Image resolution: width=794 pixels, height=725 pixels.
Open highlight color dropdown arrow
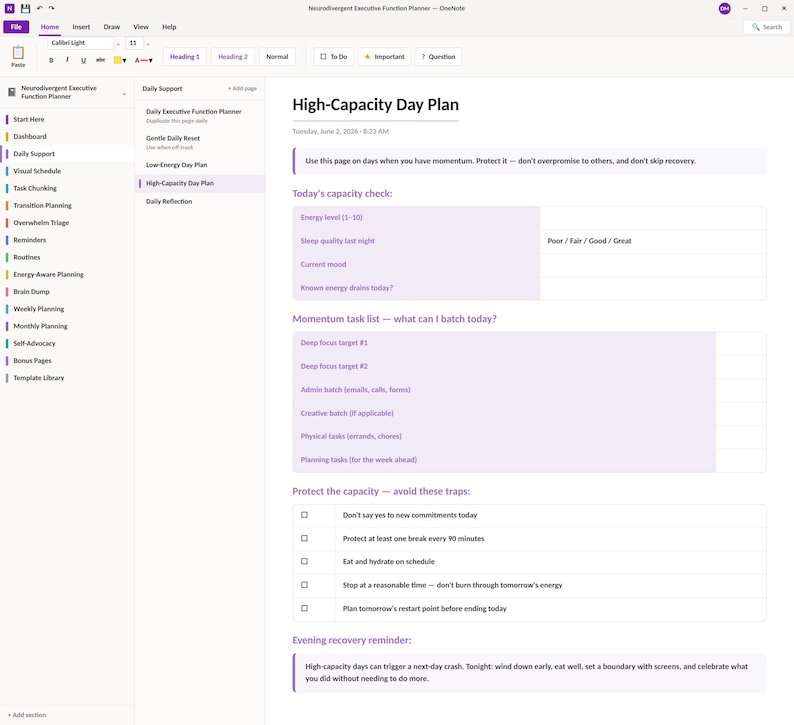click(x=125, y=61)
